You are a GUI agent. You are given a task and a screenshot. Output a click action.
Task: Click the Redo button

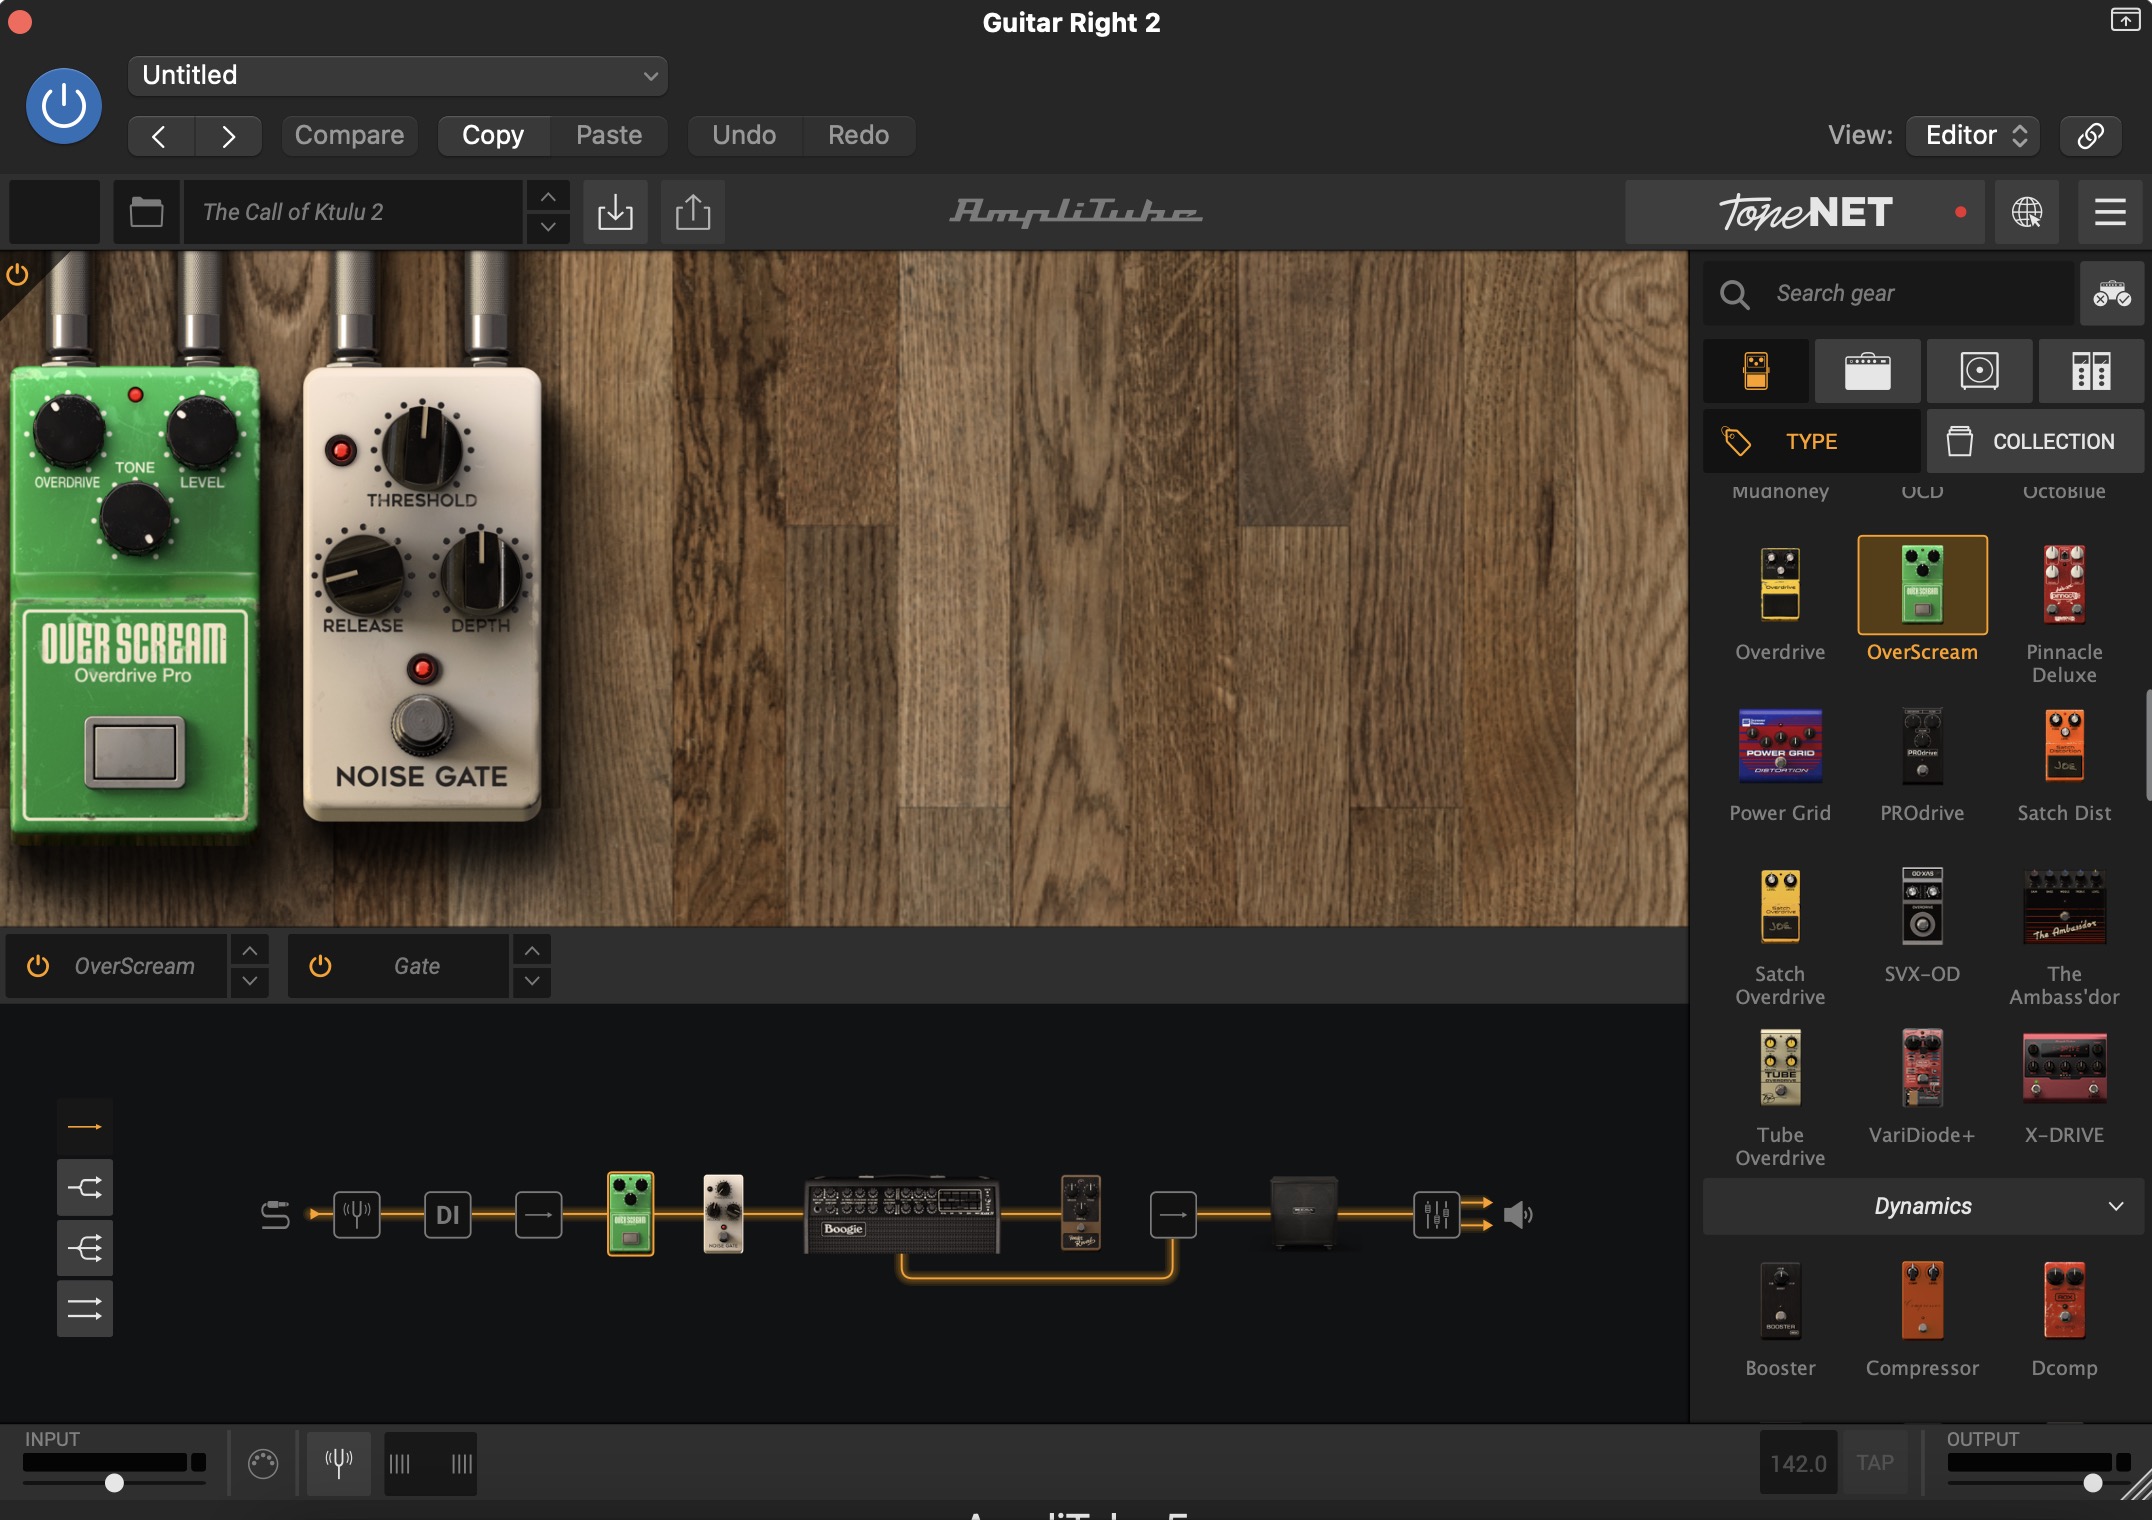point(858,135)
